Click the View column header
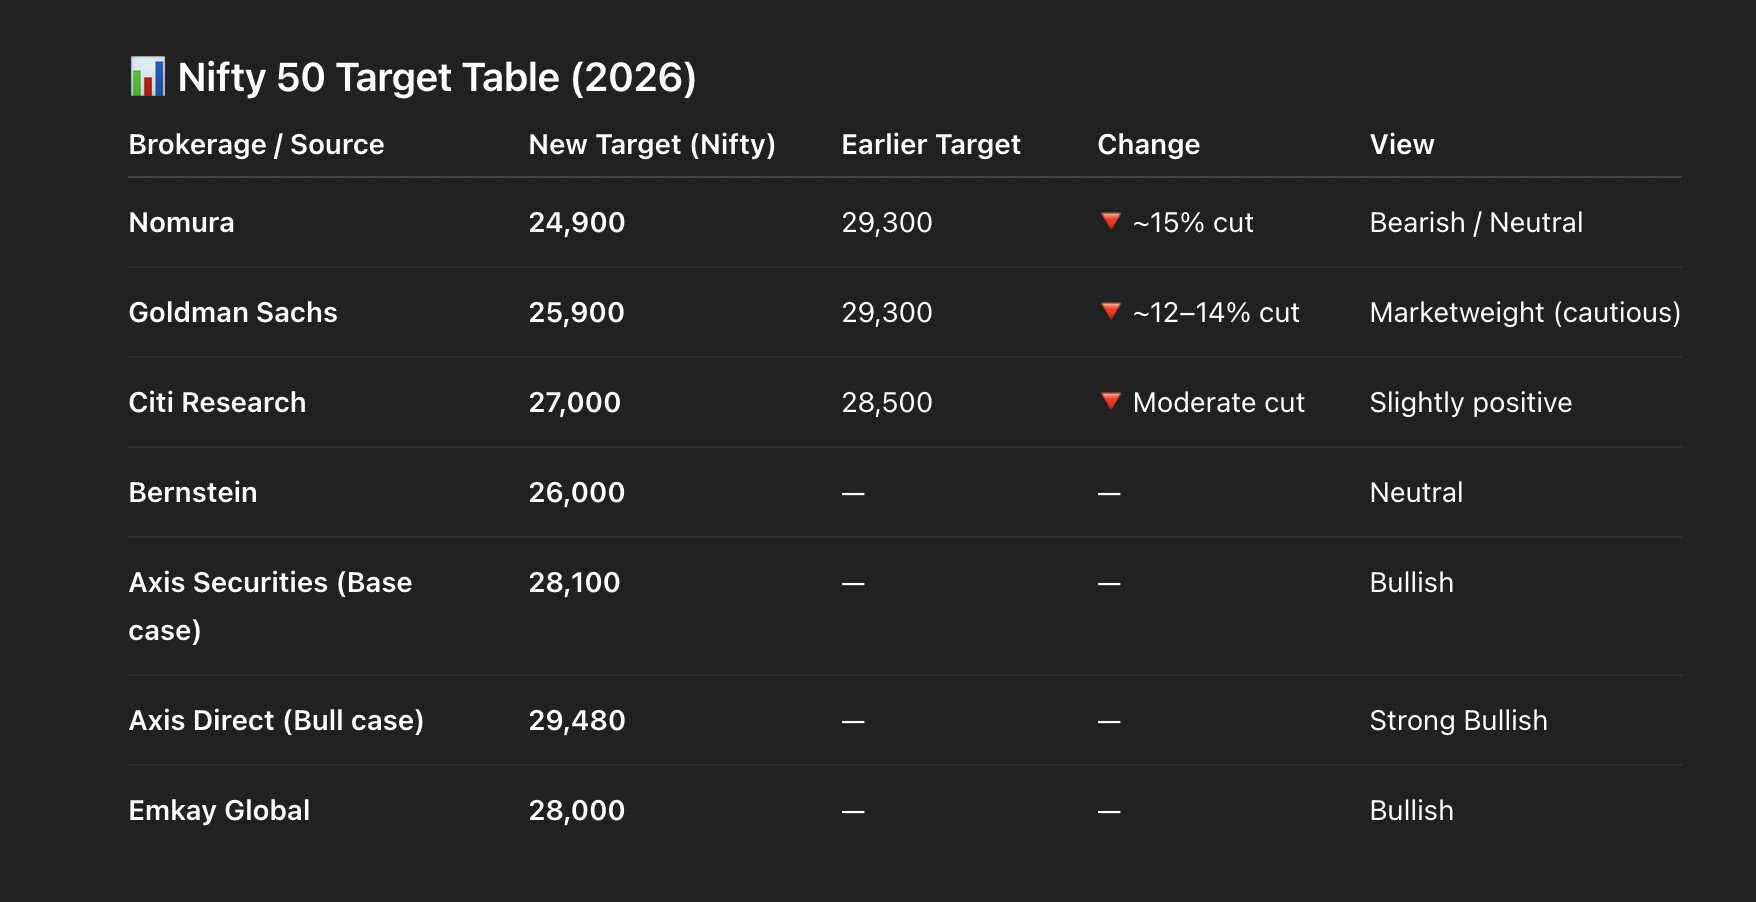 click(1401, 144)
